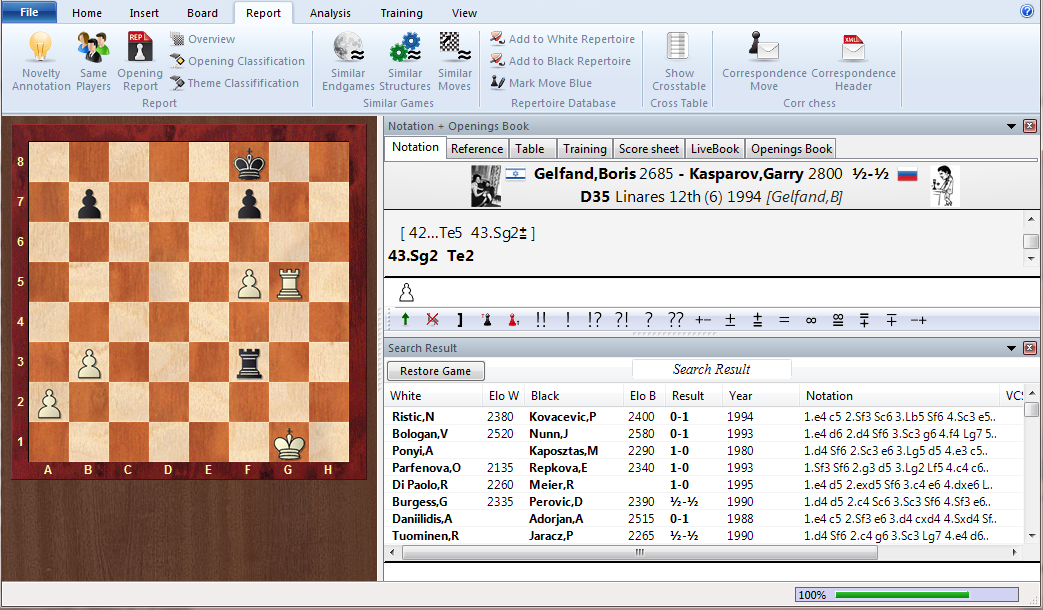Select Mark Move Blue
The height and width of the screenshot is (610, 1043).
tap(541, 83)
